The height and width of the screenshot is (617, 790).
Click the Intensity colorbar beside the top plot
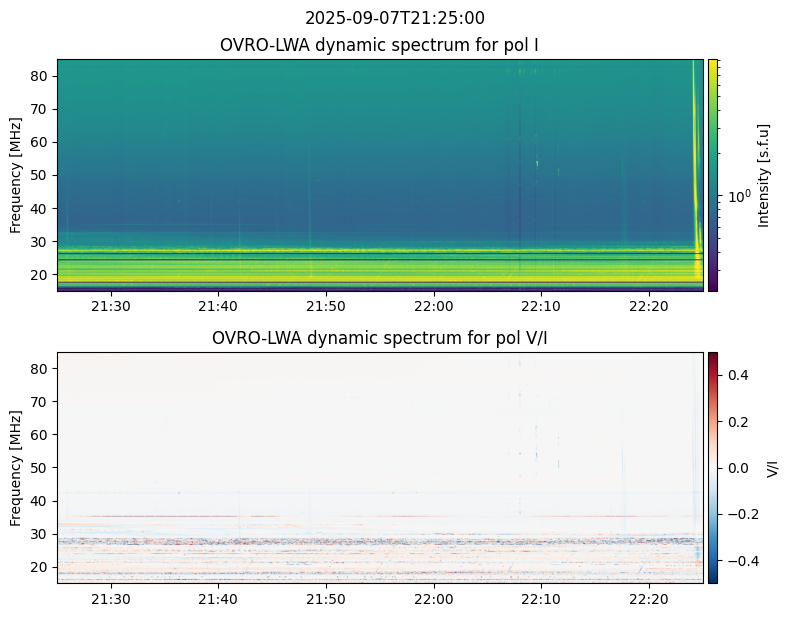point(713,175)
